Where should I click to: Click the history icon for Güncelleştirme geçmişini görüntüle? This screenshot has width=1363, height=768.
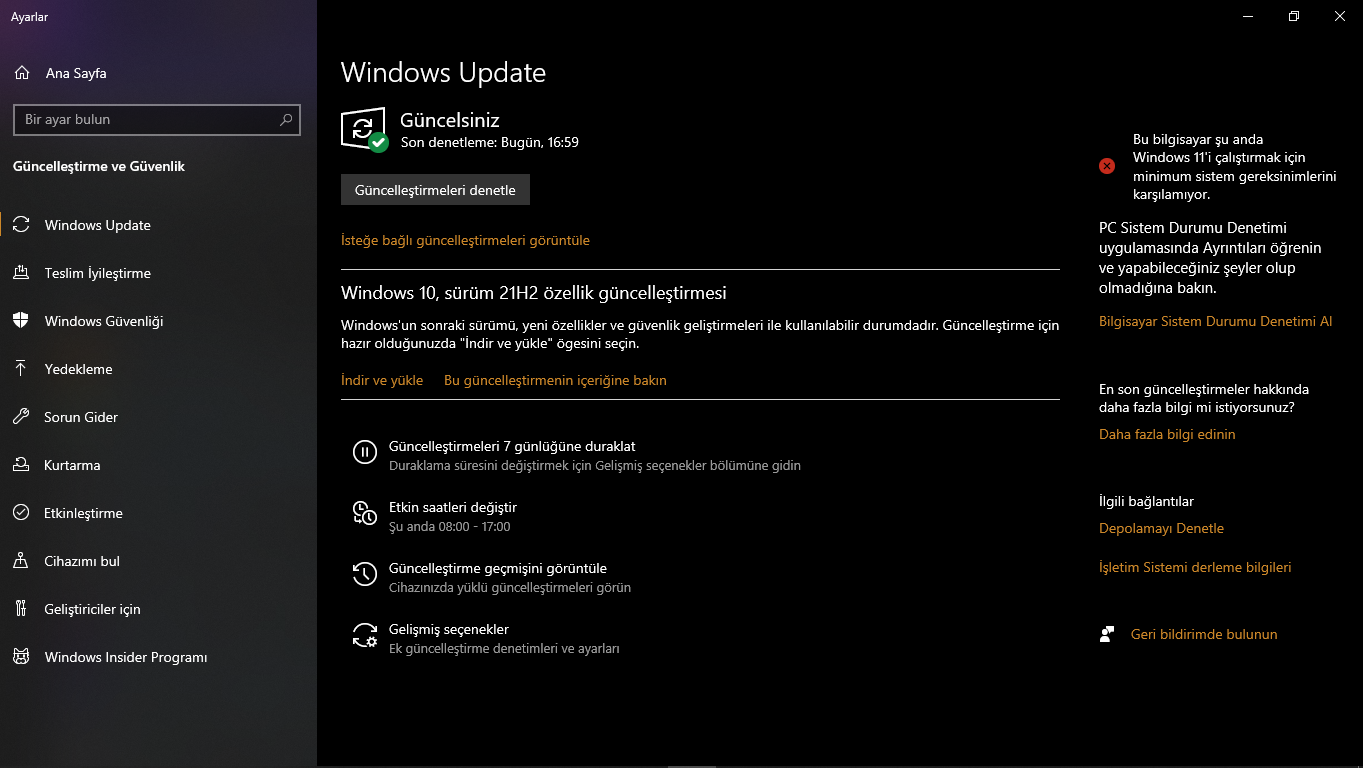pos(365,574)
